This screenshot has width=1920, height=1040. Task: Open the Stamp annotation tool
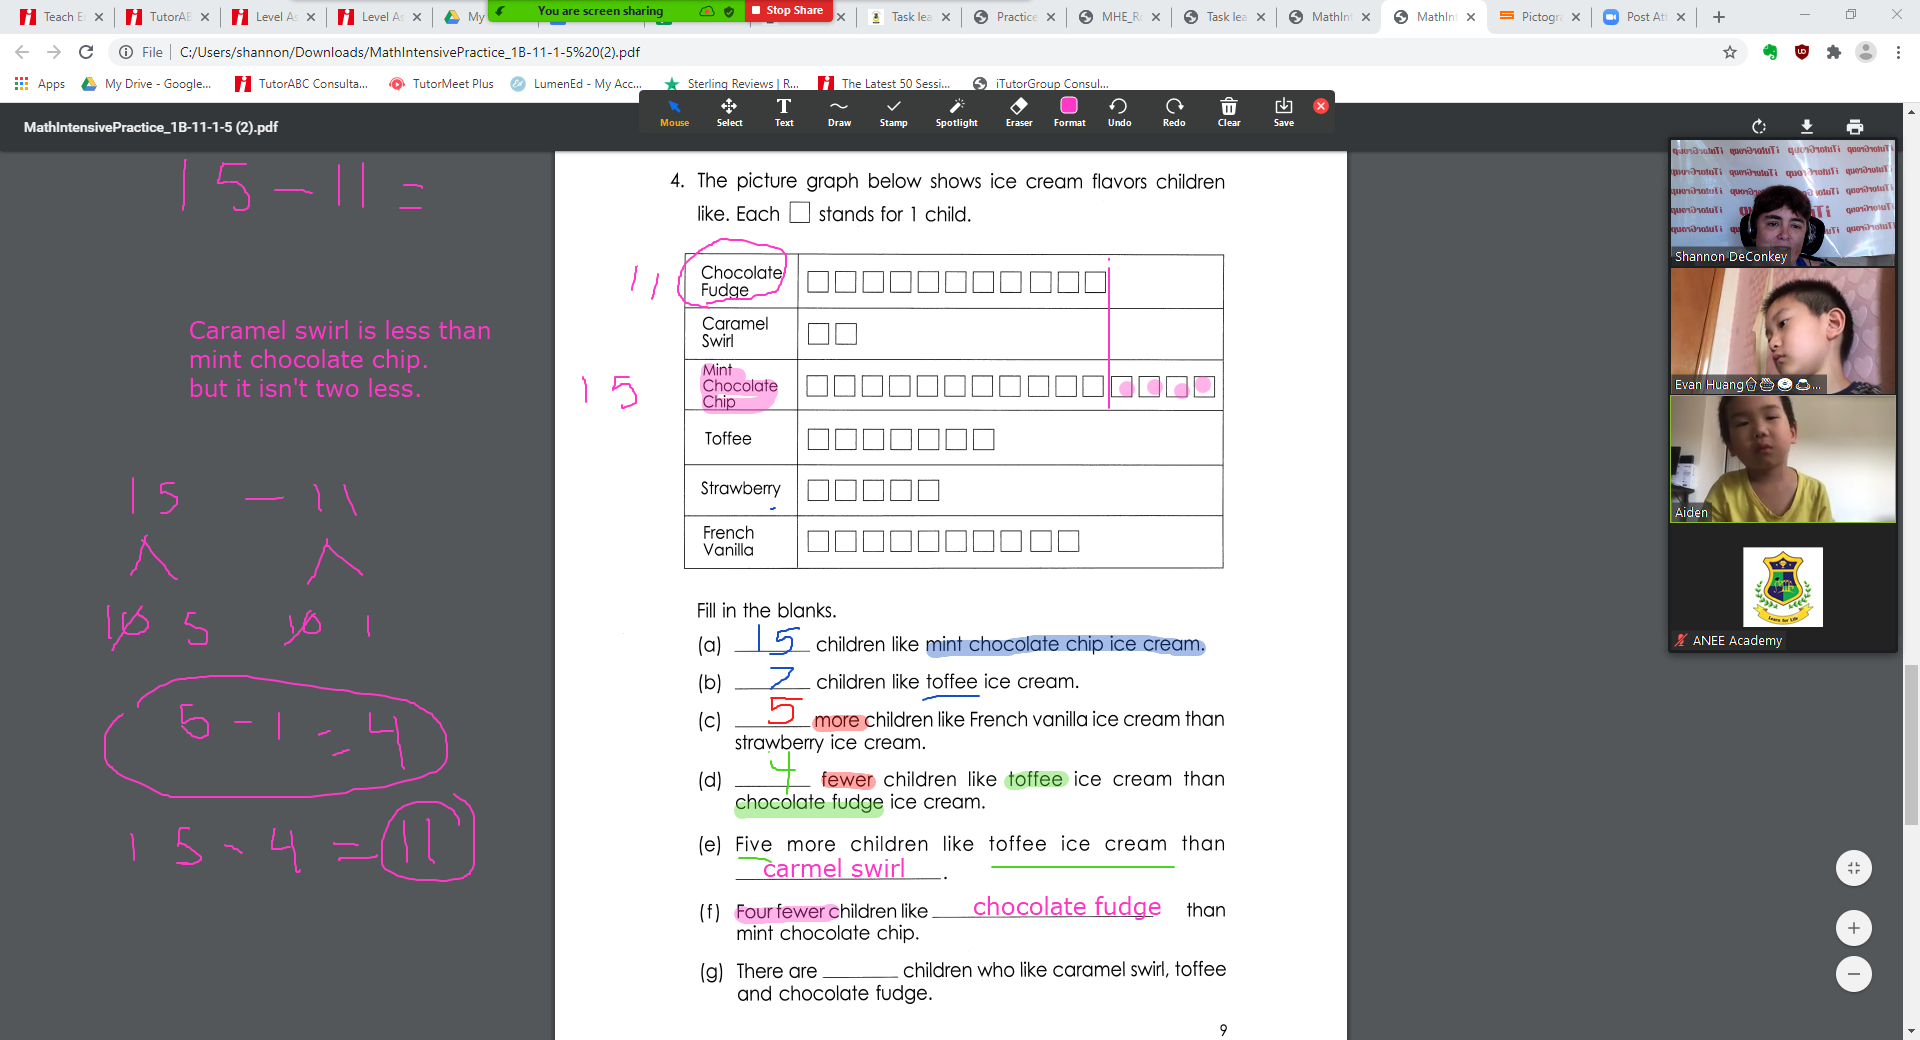(x=893, y=112)
